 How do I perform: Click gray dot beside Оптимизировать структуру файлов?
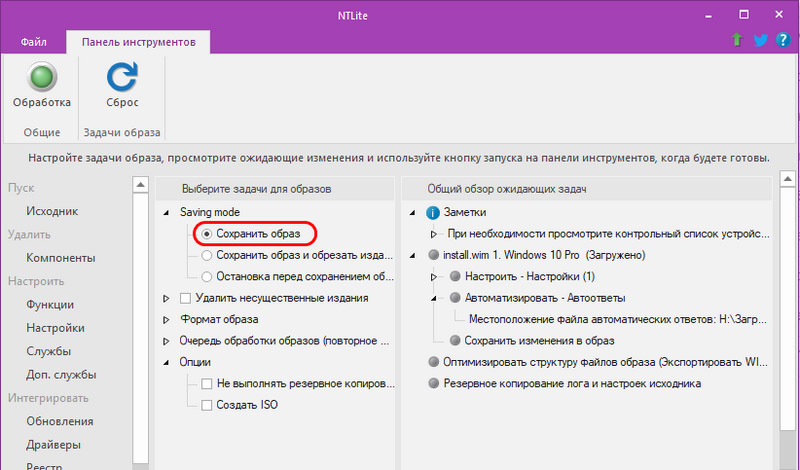434,362
